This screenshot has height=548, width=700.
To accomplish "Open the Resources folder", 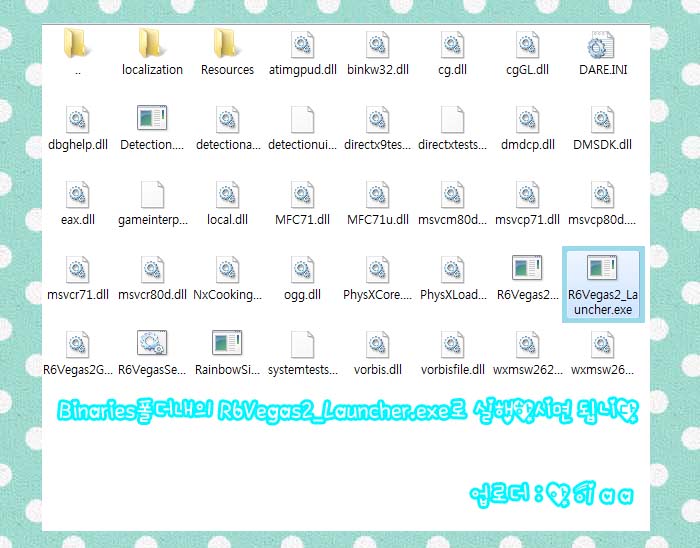I will tap(227, 44).
